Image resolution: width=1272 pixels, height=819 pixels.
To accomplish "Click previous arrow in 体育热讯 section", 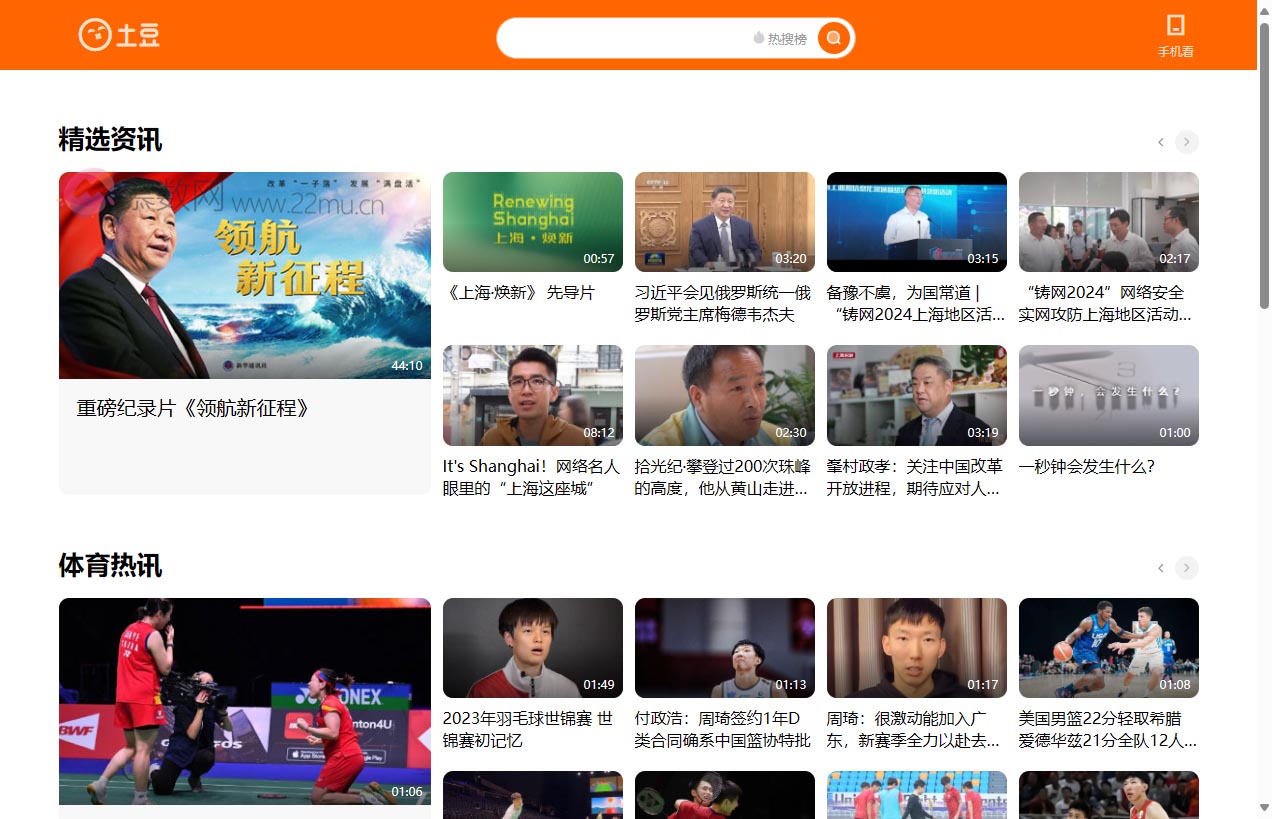I will pyautogui.click(x=1161, y=568).
